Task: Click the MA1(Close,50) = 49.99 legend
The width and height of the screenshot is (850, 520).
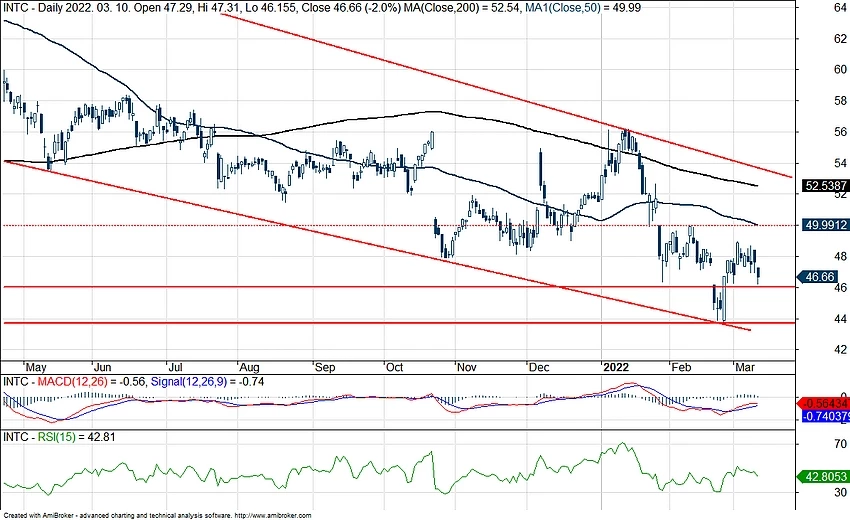Action: click(x=583, y=8)
